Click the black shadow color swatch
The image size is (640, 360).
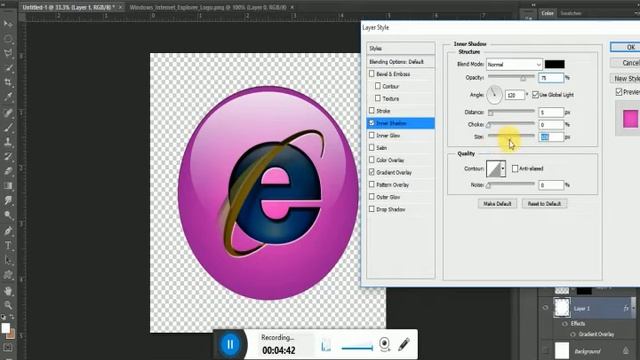click(x=555, y=64)
